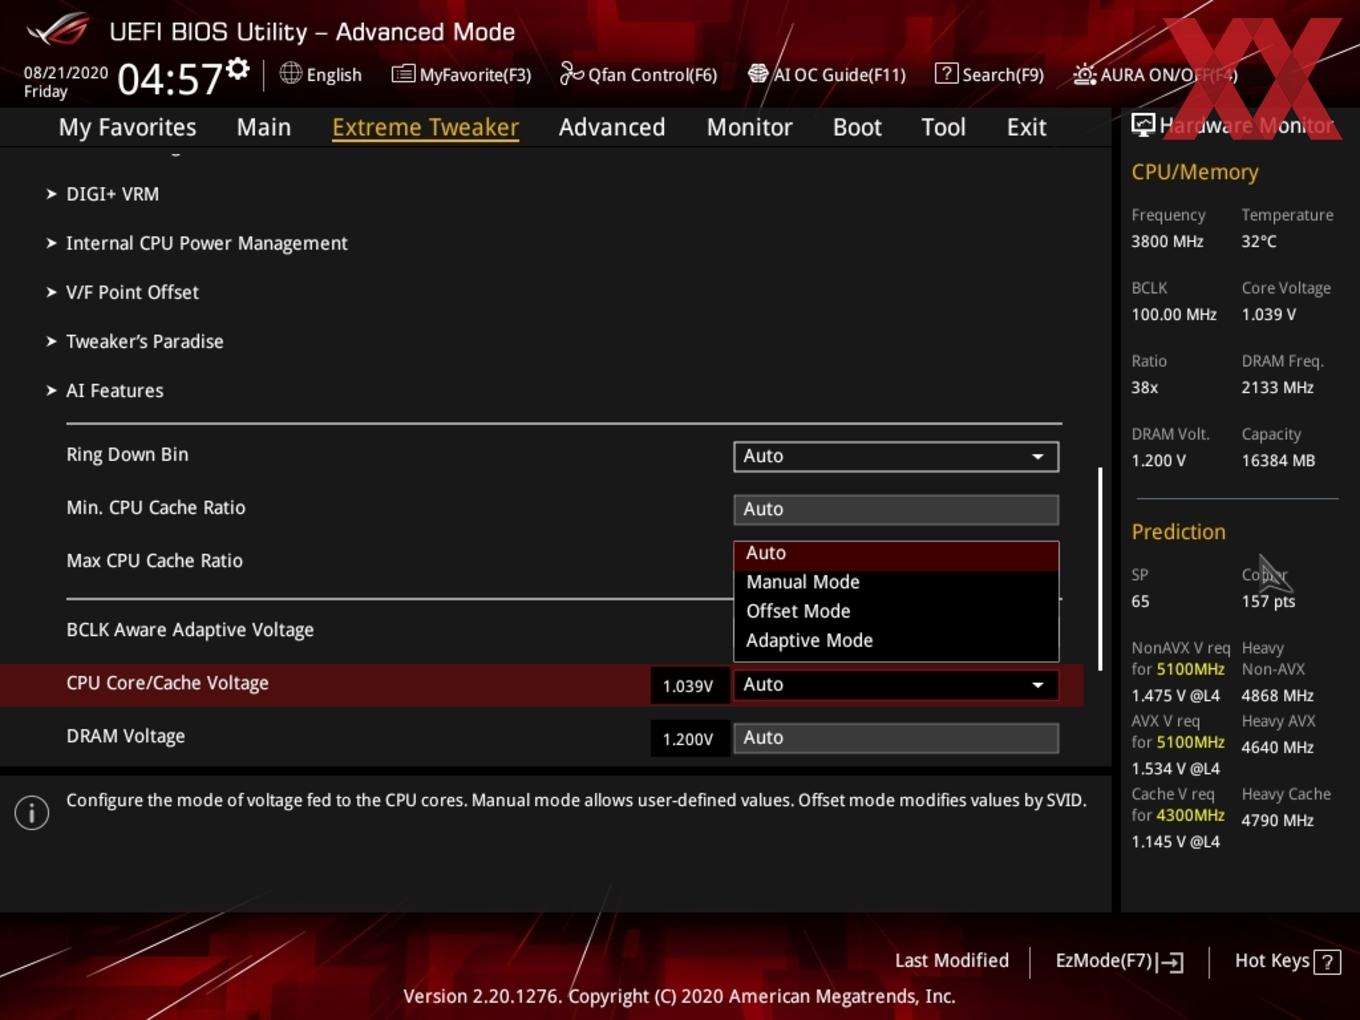Screen dimensions: 1360x1020
Task: Click the 157 pts cooler score
Action: click(1268, 602)
